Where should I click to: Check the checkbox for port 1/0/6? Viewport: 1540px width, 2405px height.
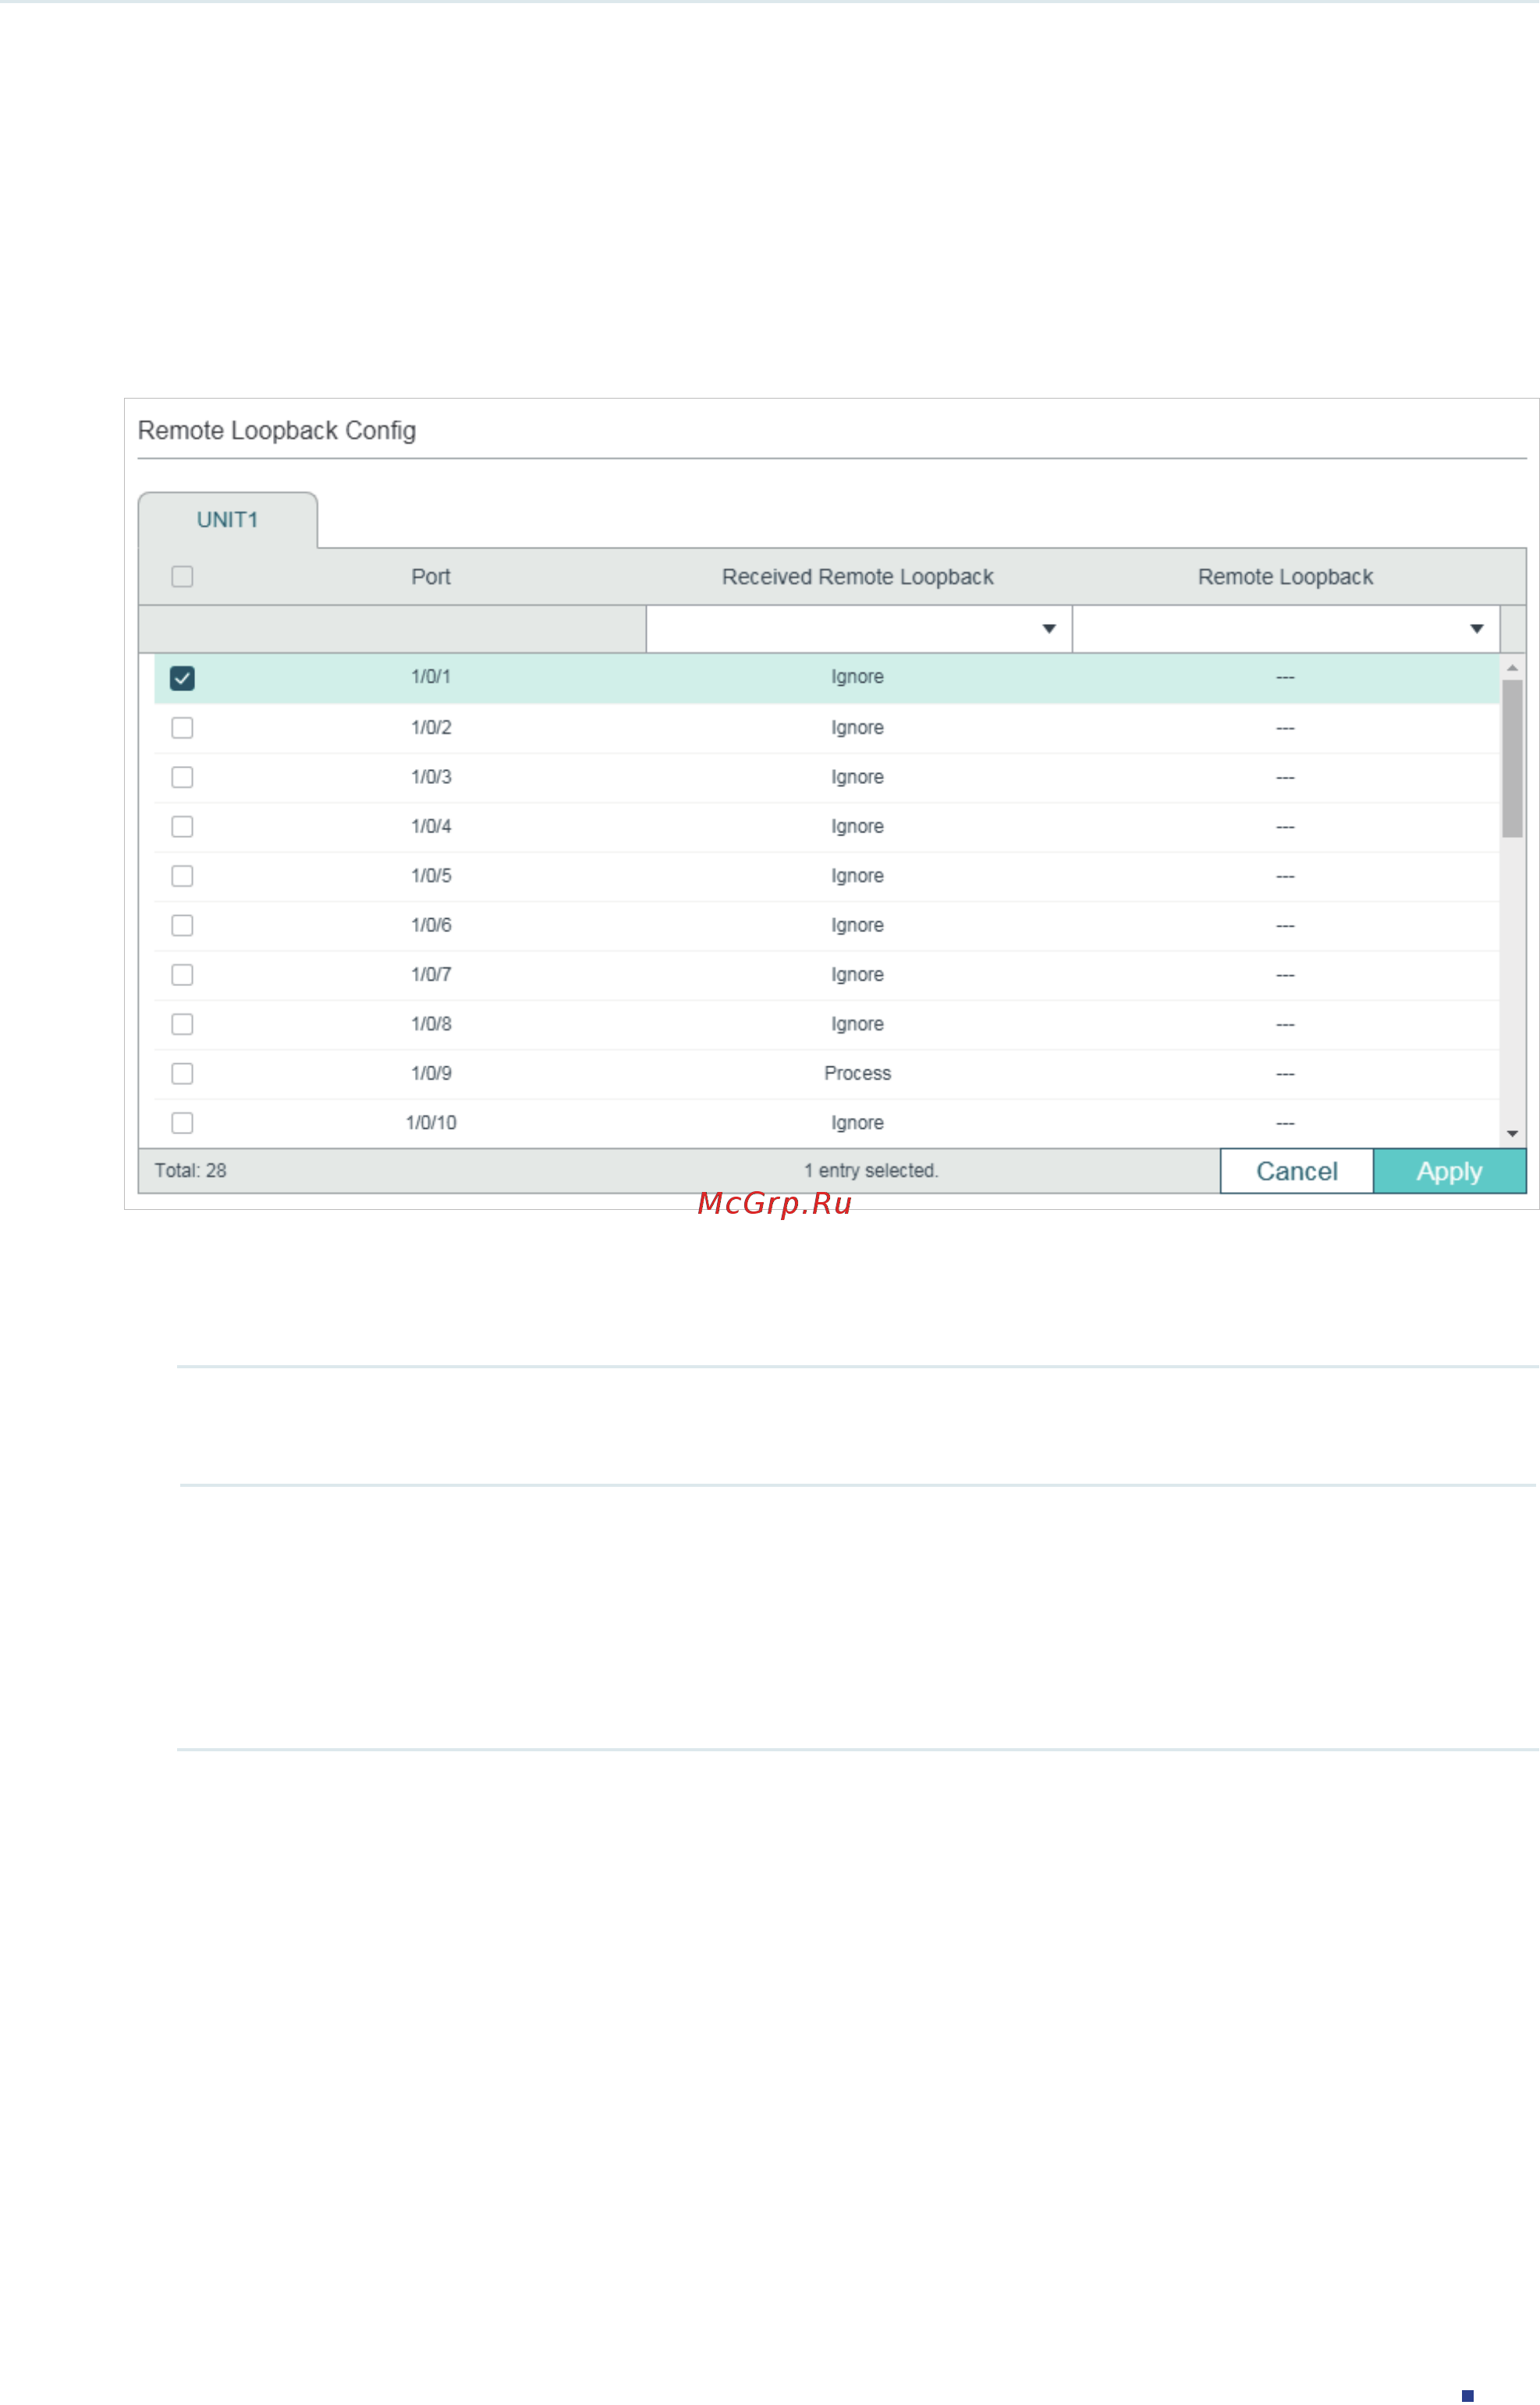(x=182, y=926)
